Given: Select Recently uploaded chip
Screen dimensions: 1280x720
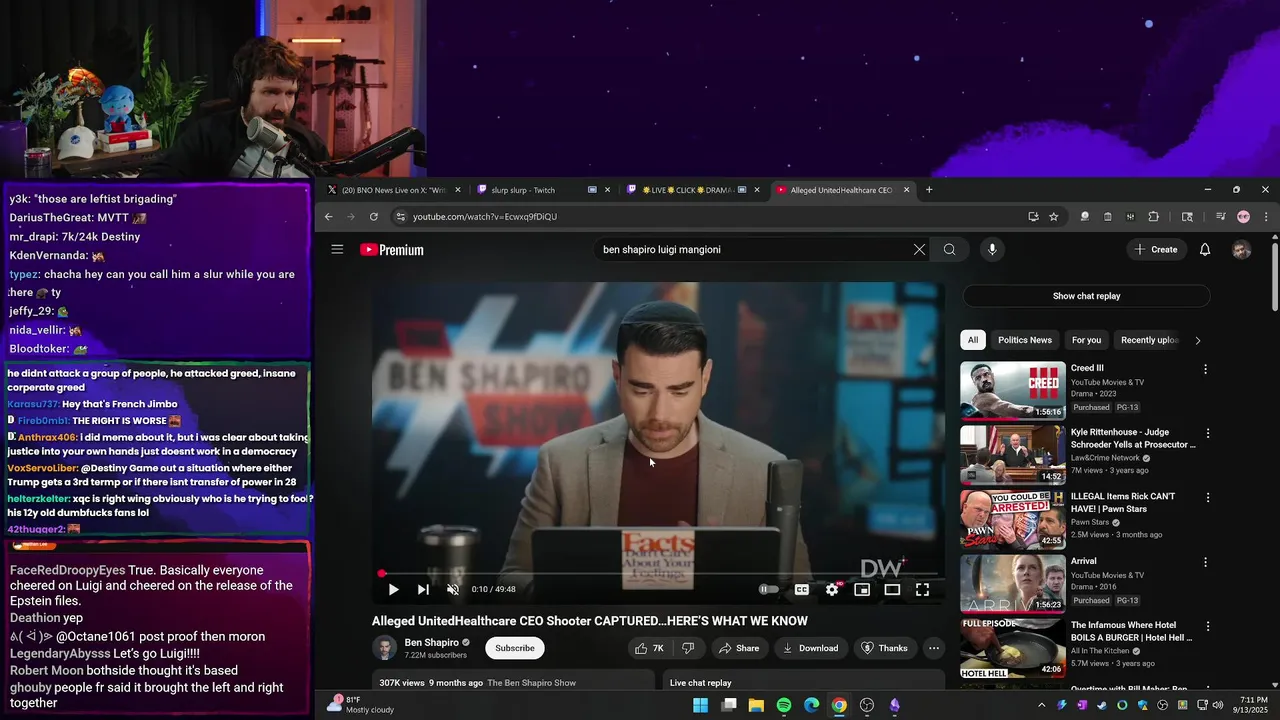Looking at the screenshot, I should (x=1149, y=340).
